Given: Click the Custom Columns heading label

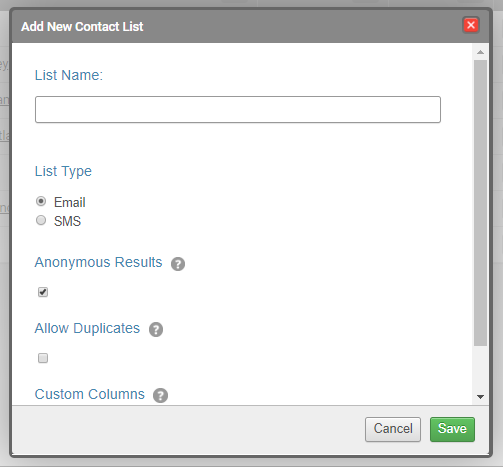Looking at the screenshot, I should pos(90,394).
